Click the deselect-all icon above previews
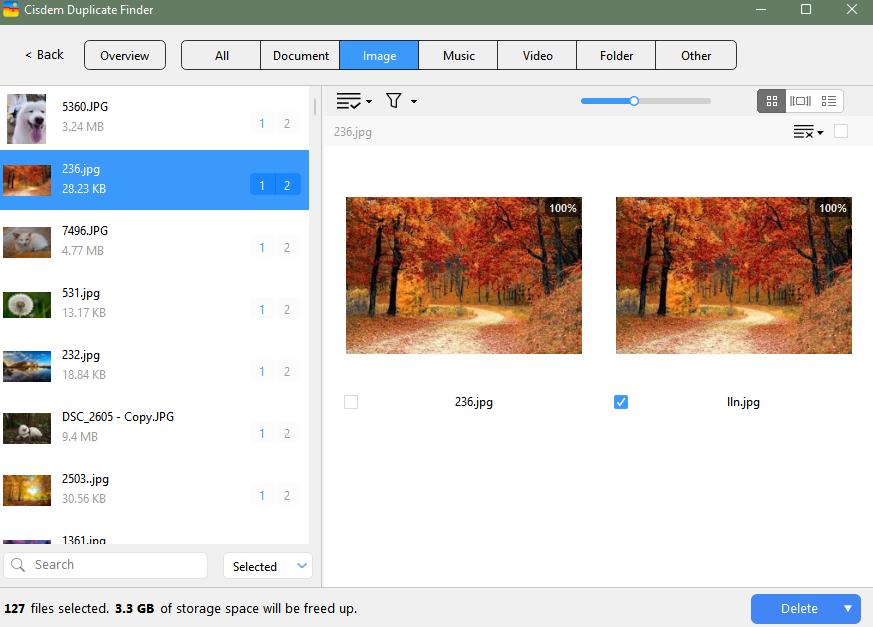This screenshot has width=873, height=627. tap(803, 131)
